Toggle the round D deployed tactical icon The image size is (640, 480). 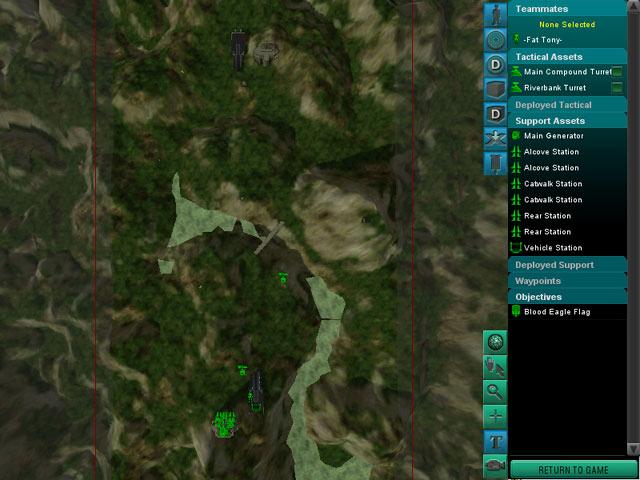(495, 64)
